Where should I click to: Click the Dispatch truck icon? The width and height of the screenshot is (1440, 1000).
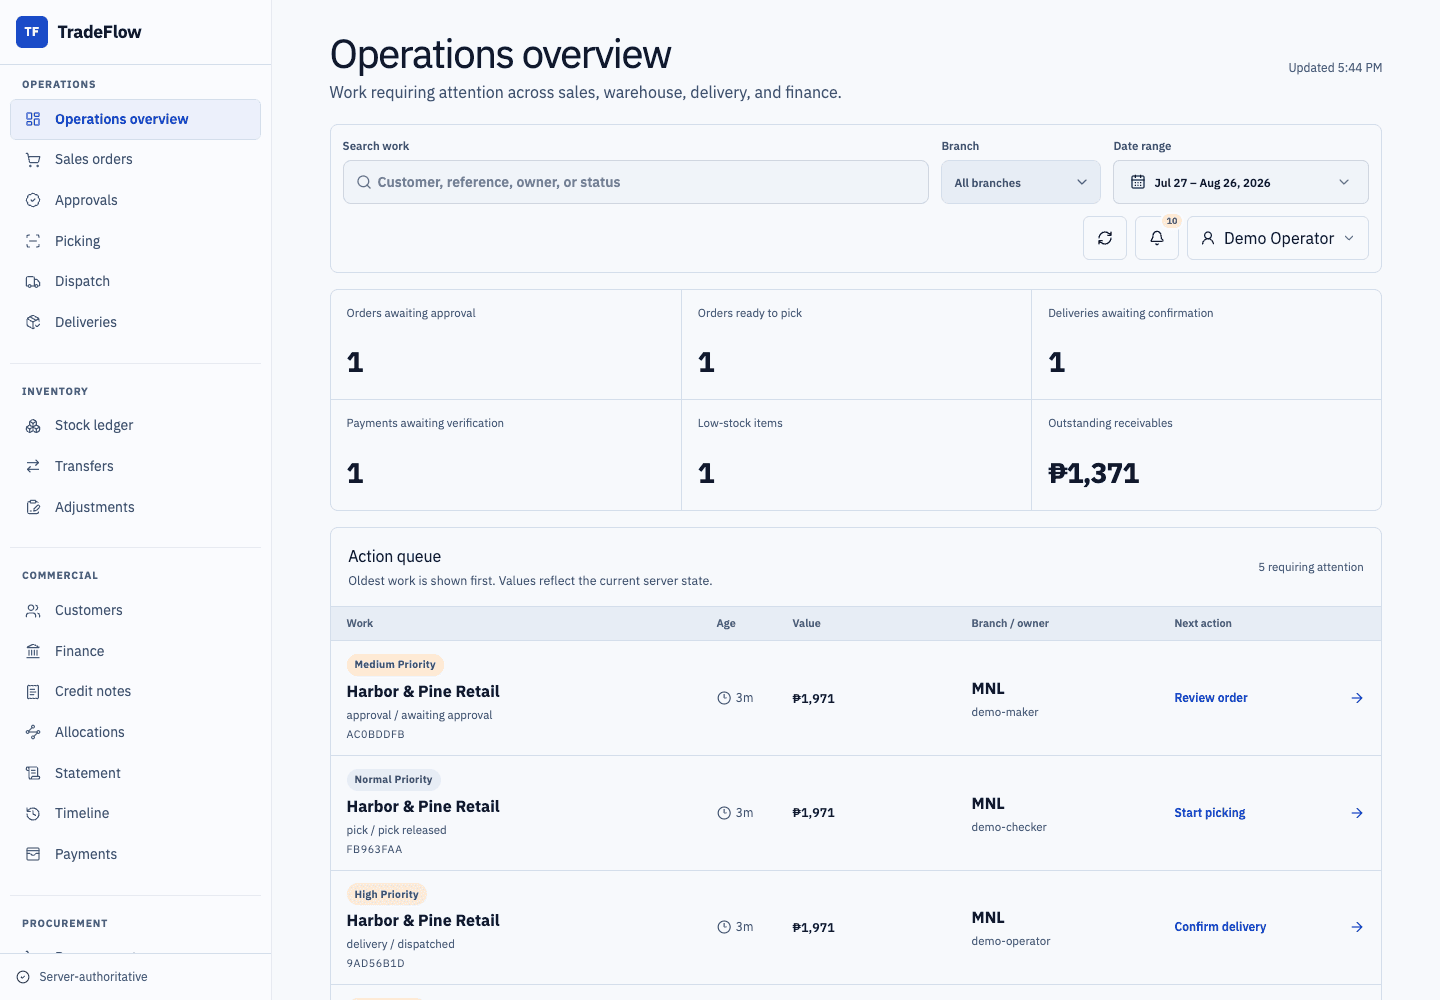coord(33,282)
